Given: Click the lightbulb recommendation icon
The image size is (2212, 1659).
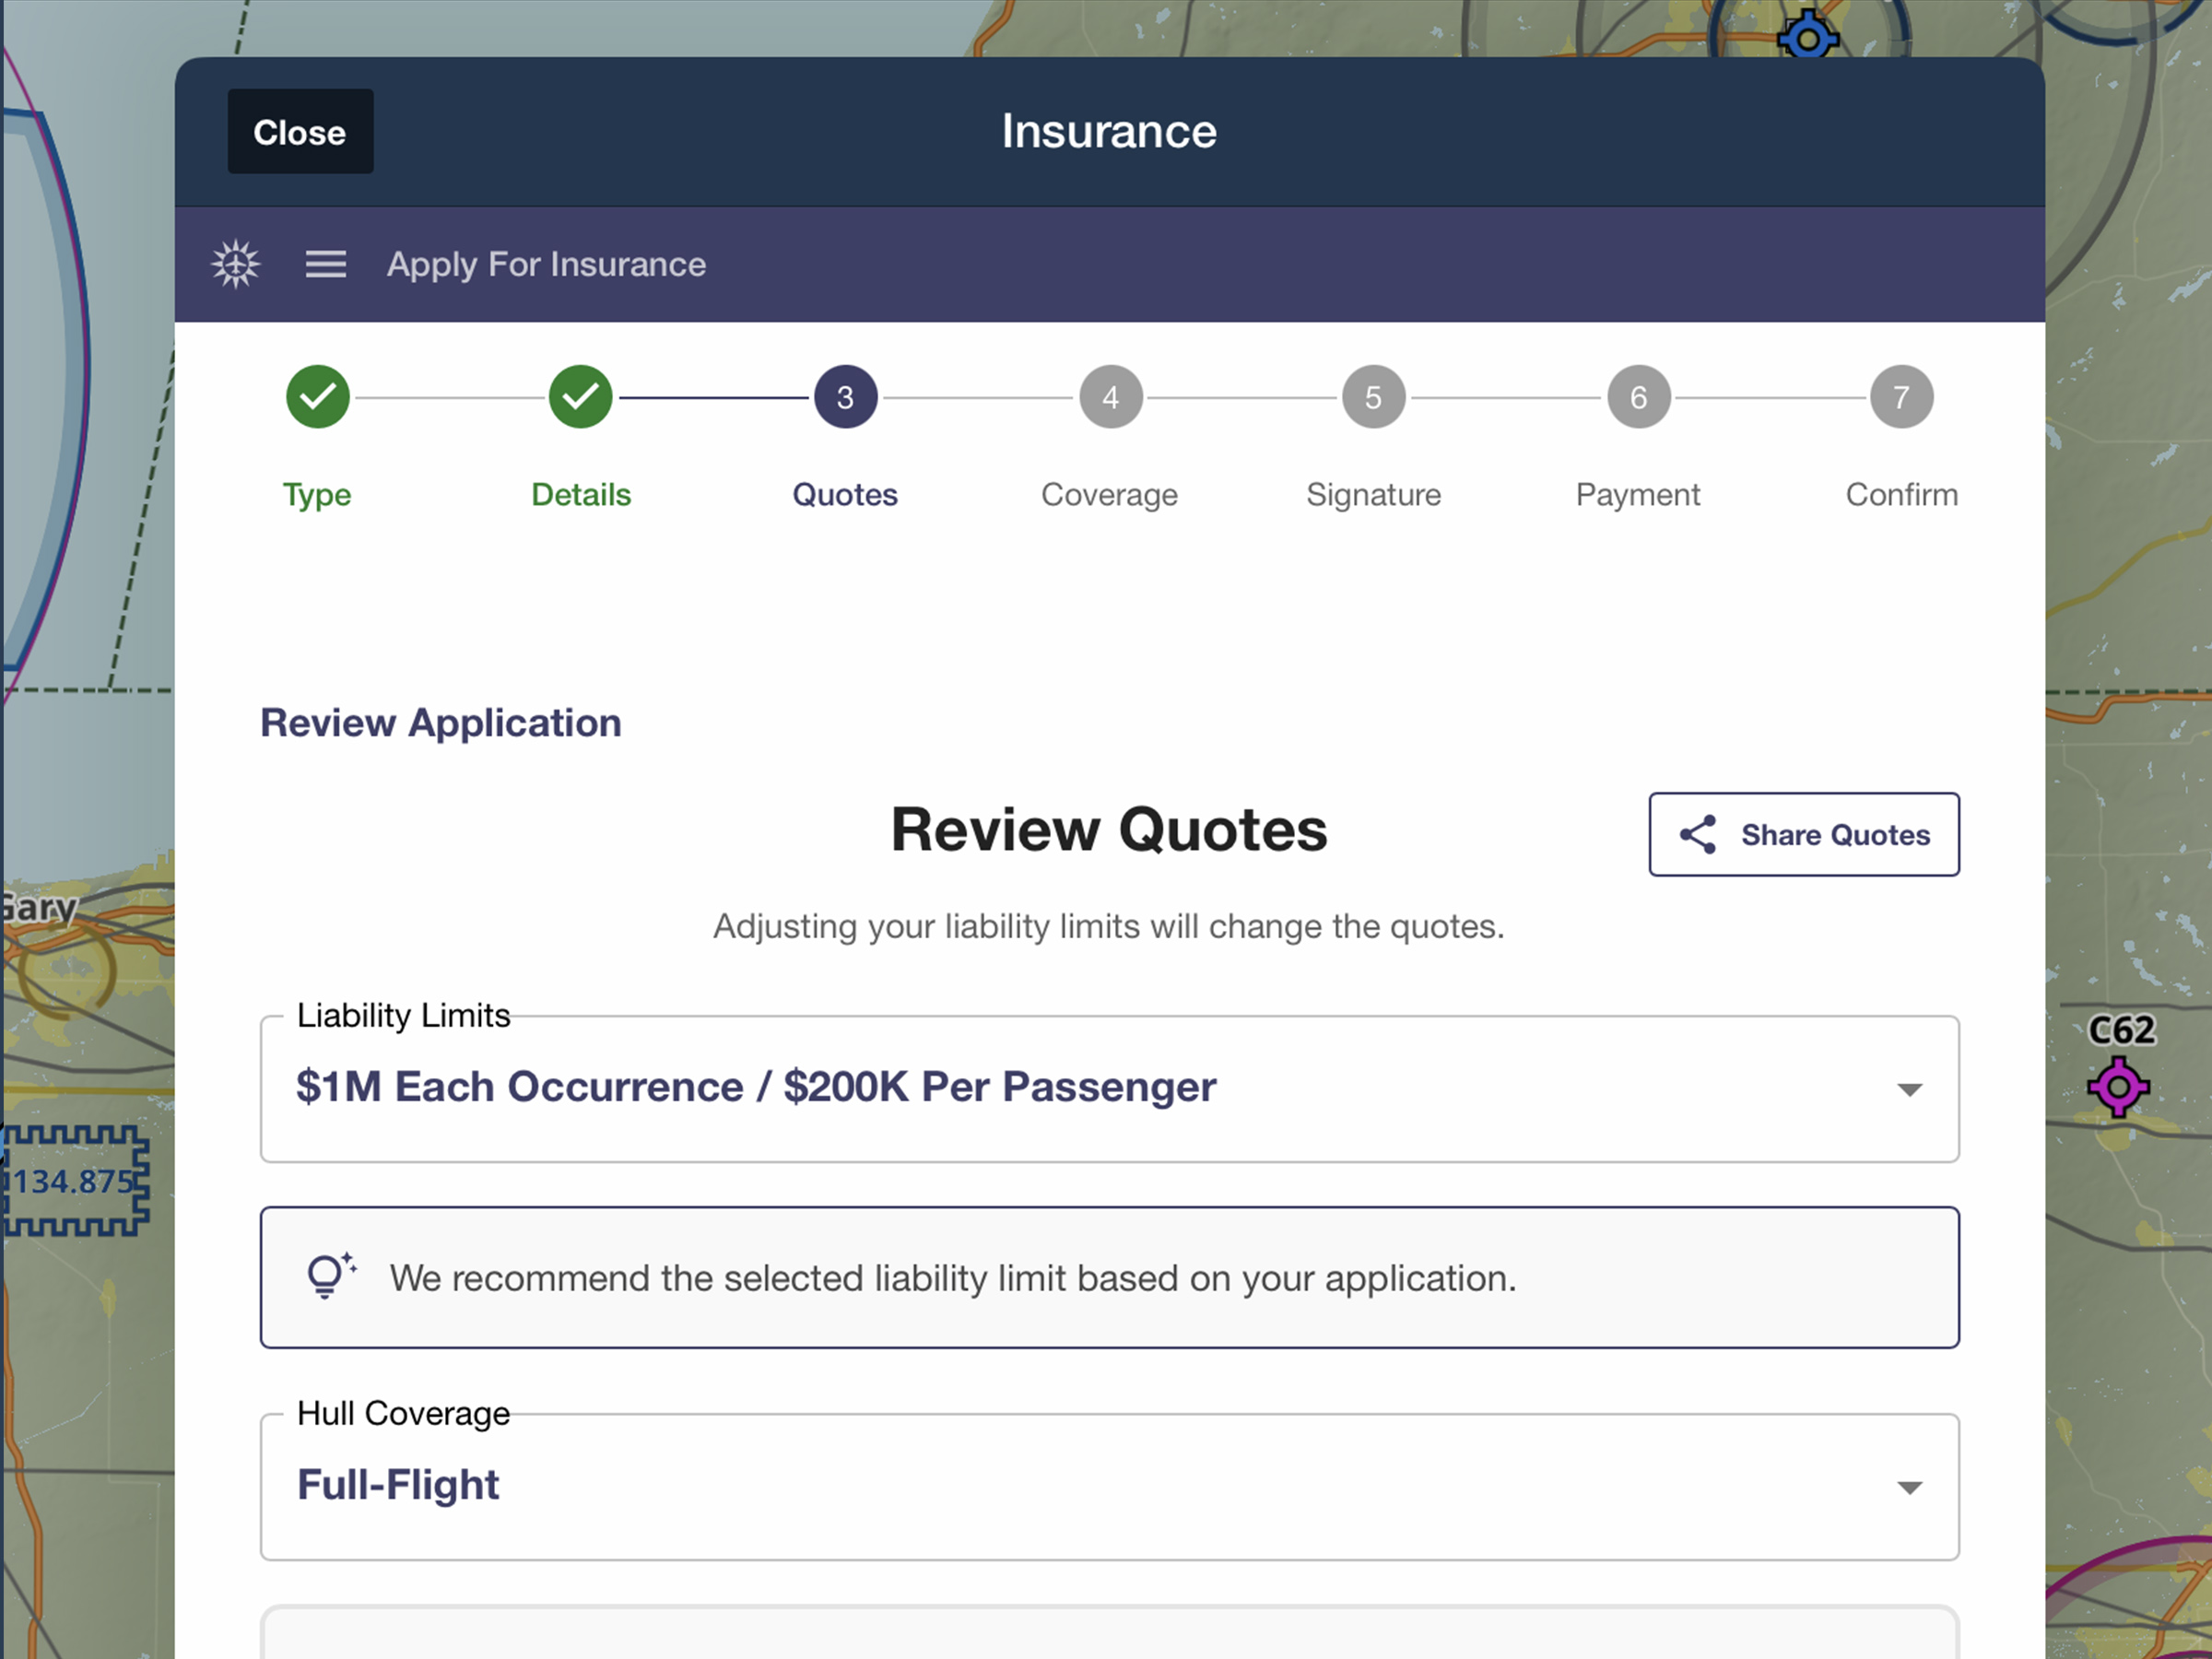Looking at the screenshot, I should click(331, 1277).
